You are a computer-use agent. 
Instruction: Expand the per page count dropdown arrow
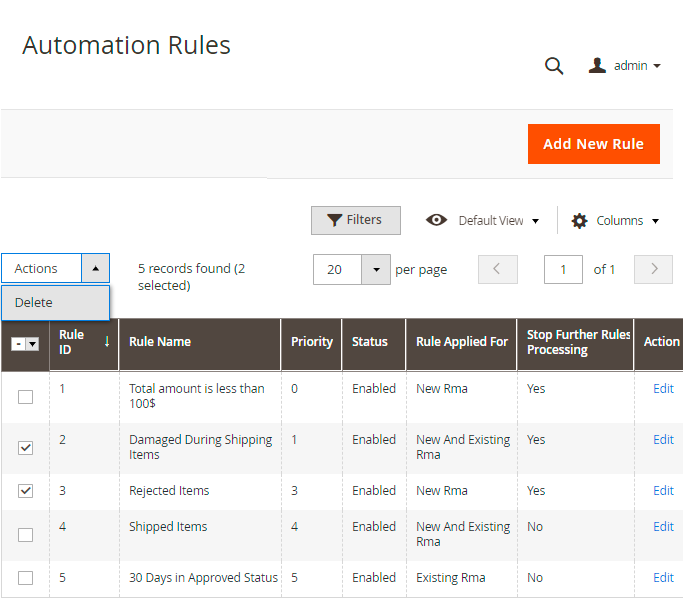pyautogui.click(x=376, y=269)
